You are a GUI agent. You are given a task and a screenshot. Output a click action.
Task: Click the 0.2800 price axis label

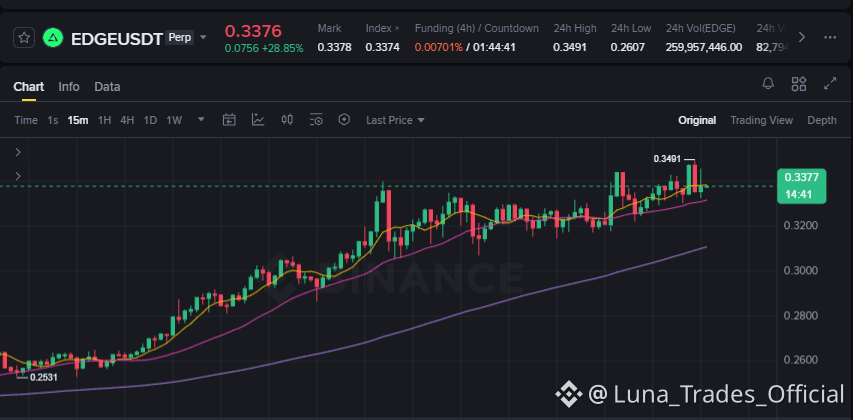799,316
